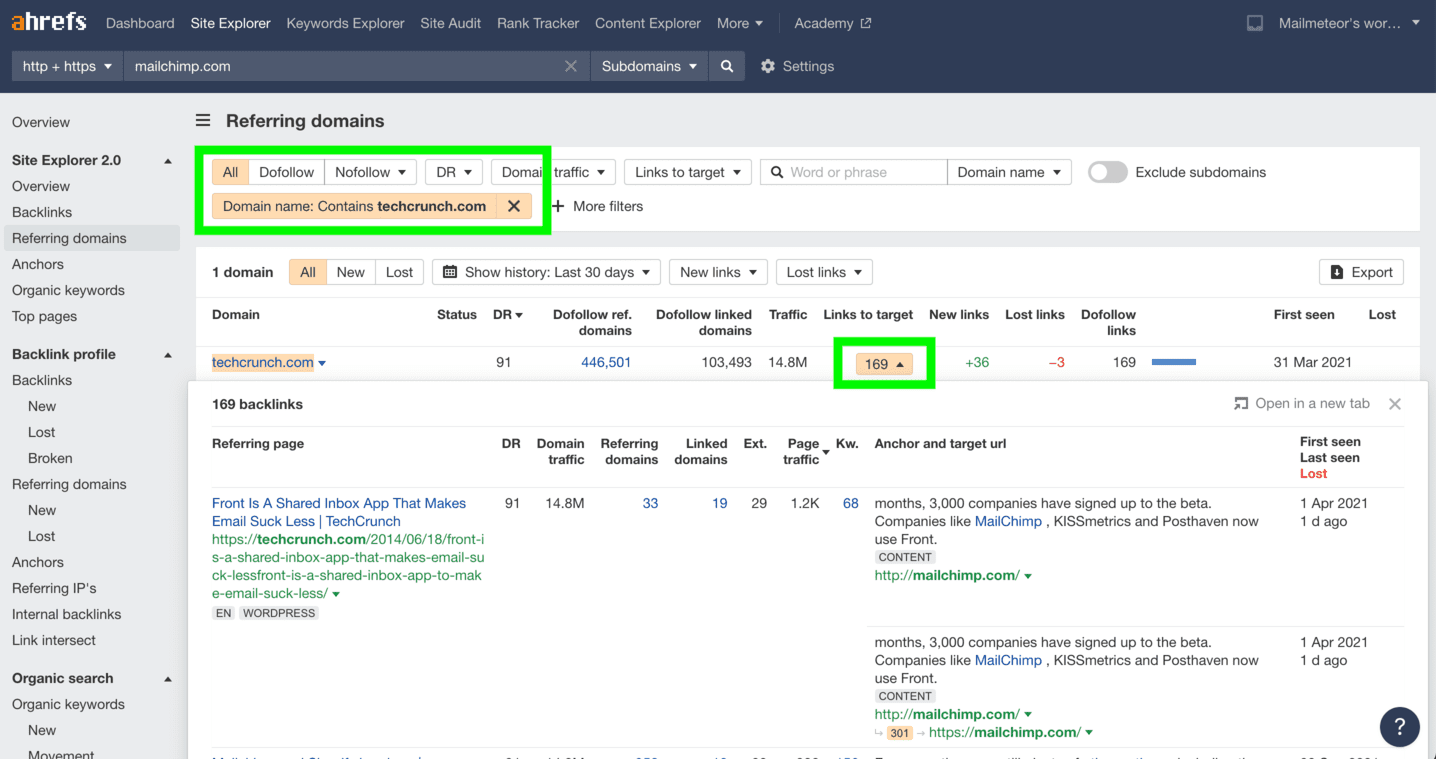Screen dimensions: 1436x759
Task: Open Dashboard in top navigation
Action: [x=140, y=23]
